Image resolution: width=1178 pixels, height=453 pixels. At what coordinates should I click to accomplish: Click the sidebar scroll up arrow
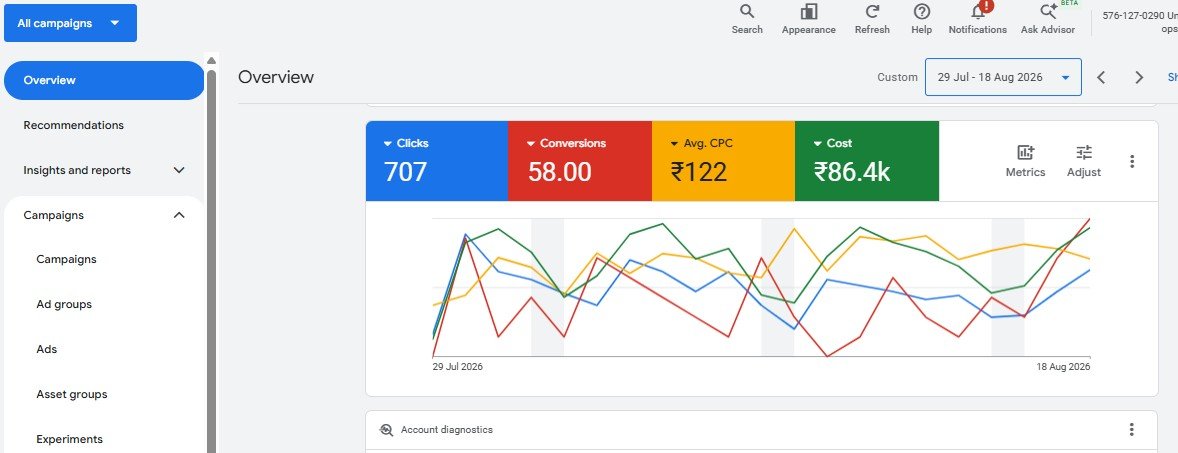(212, 61)
